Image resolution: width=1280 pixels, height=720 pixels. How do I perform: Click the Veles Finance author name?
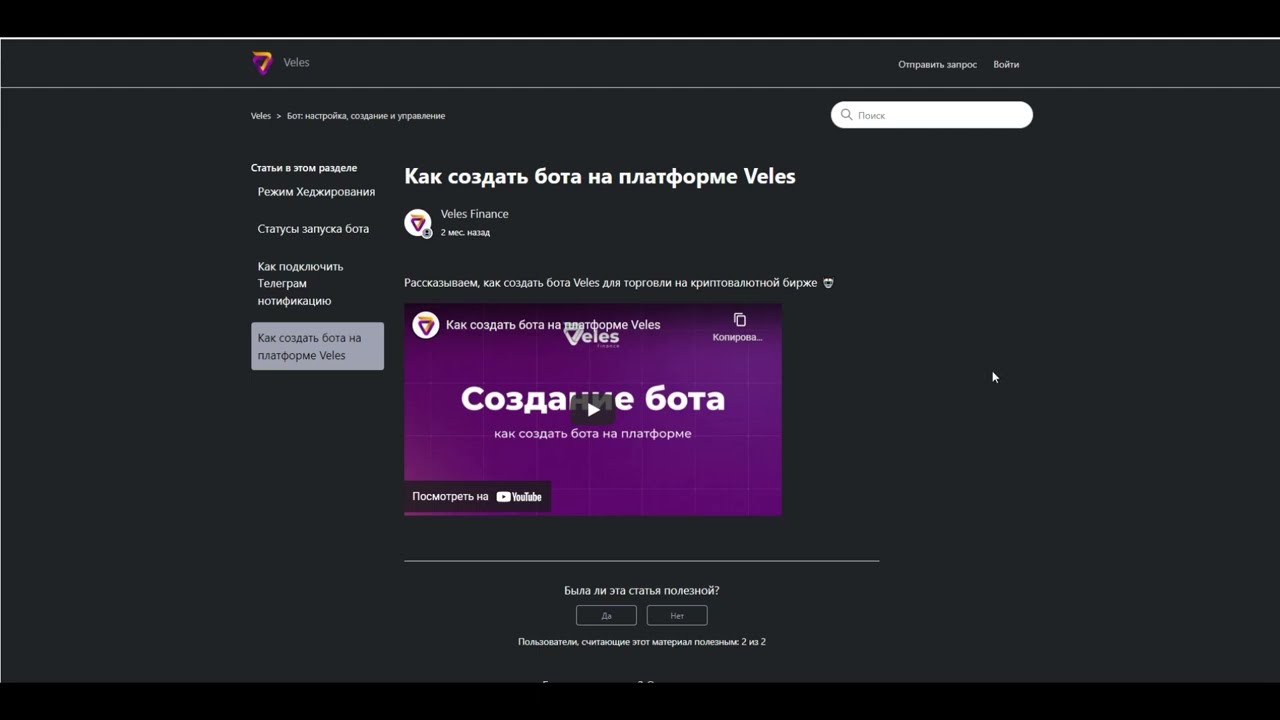(x=475, y=214)
